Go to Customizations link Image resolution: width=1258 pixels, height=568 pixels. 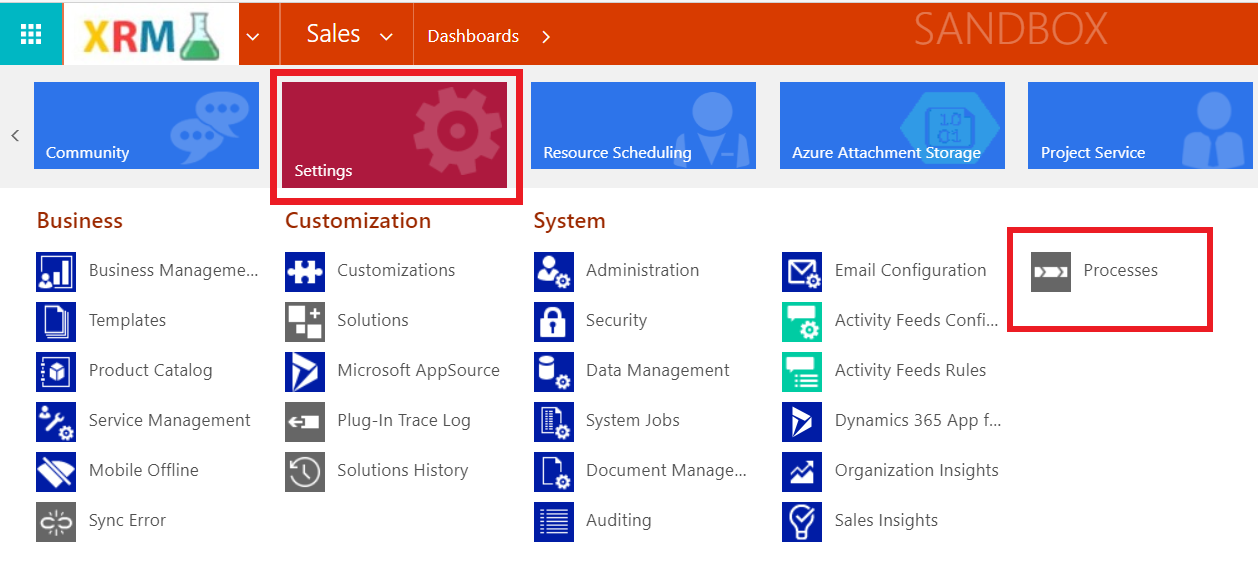pyautogui.click(x=395, y=271)
